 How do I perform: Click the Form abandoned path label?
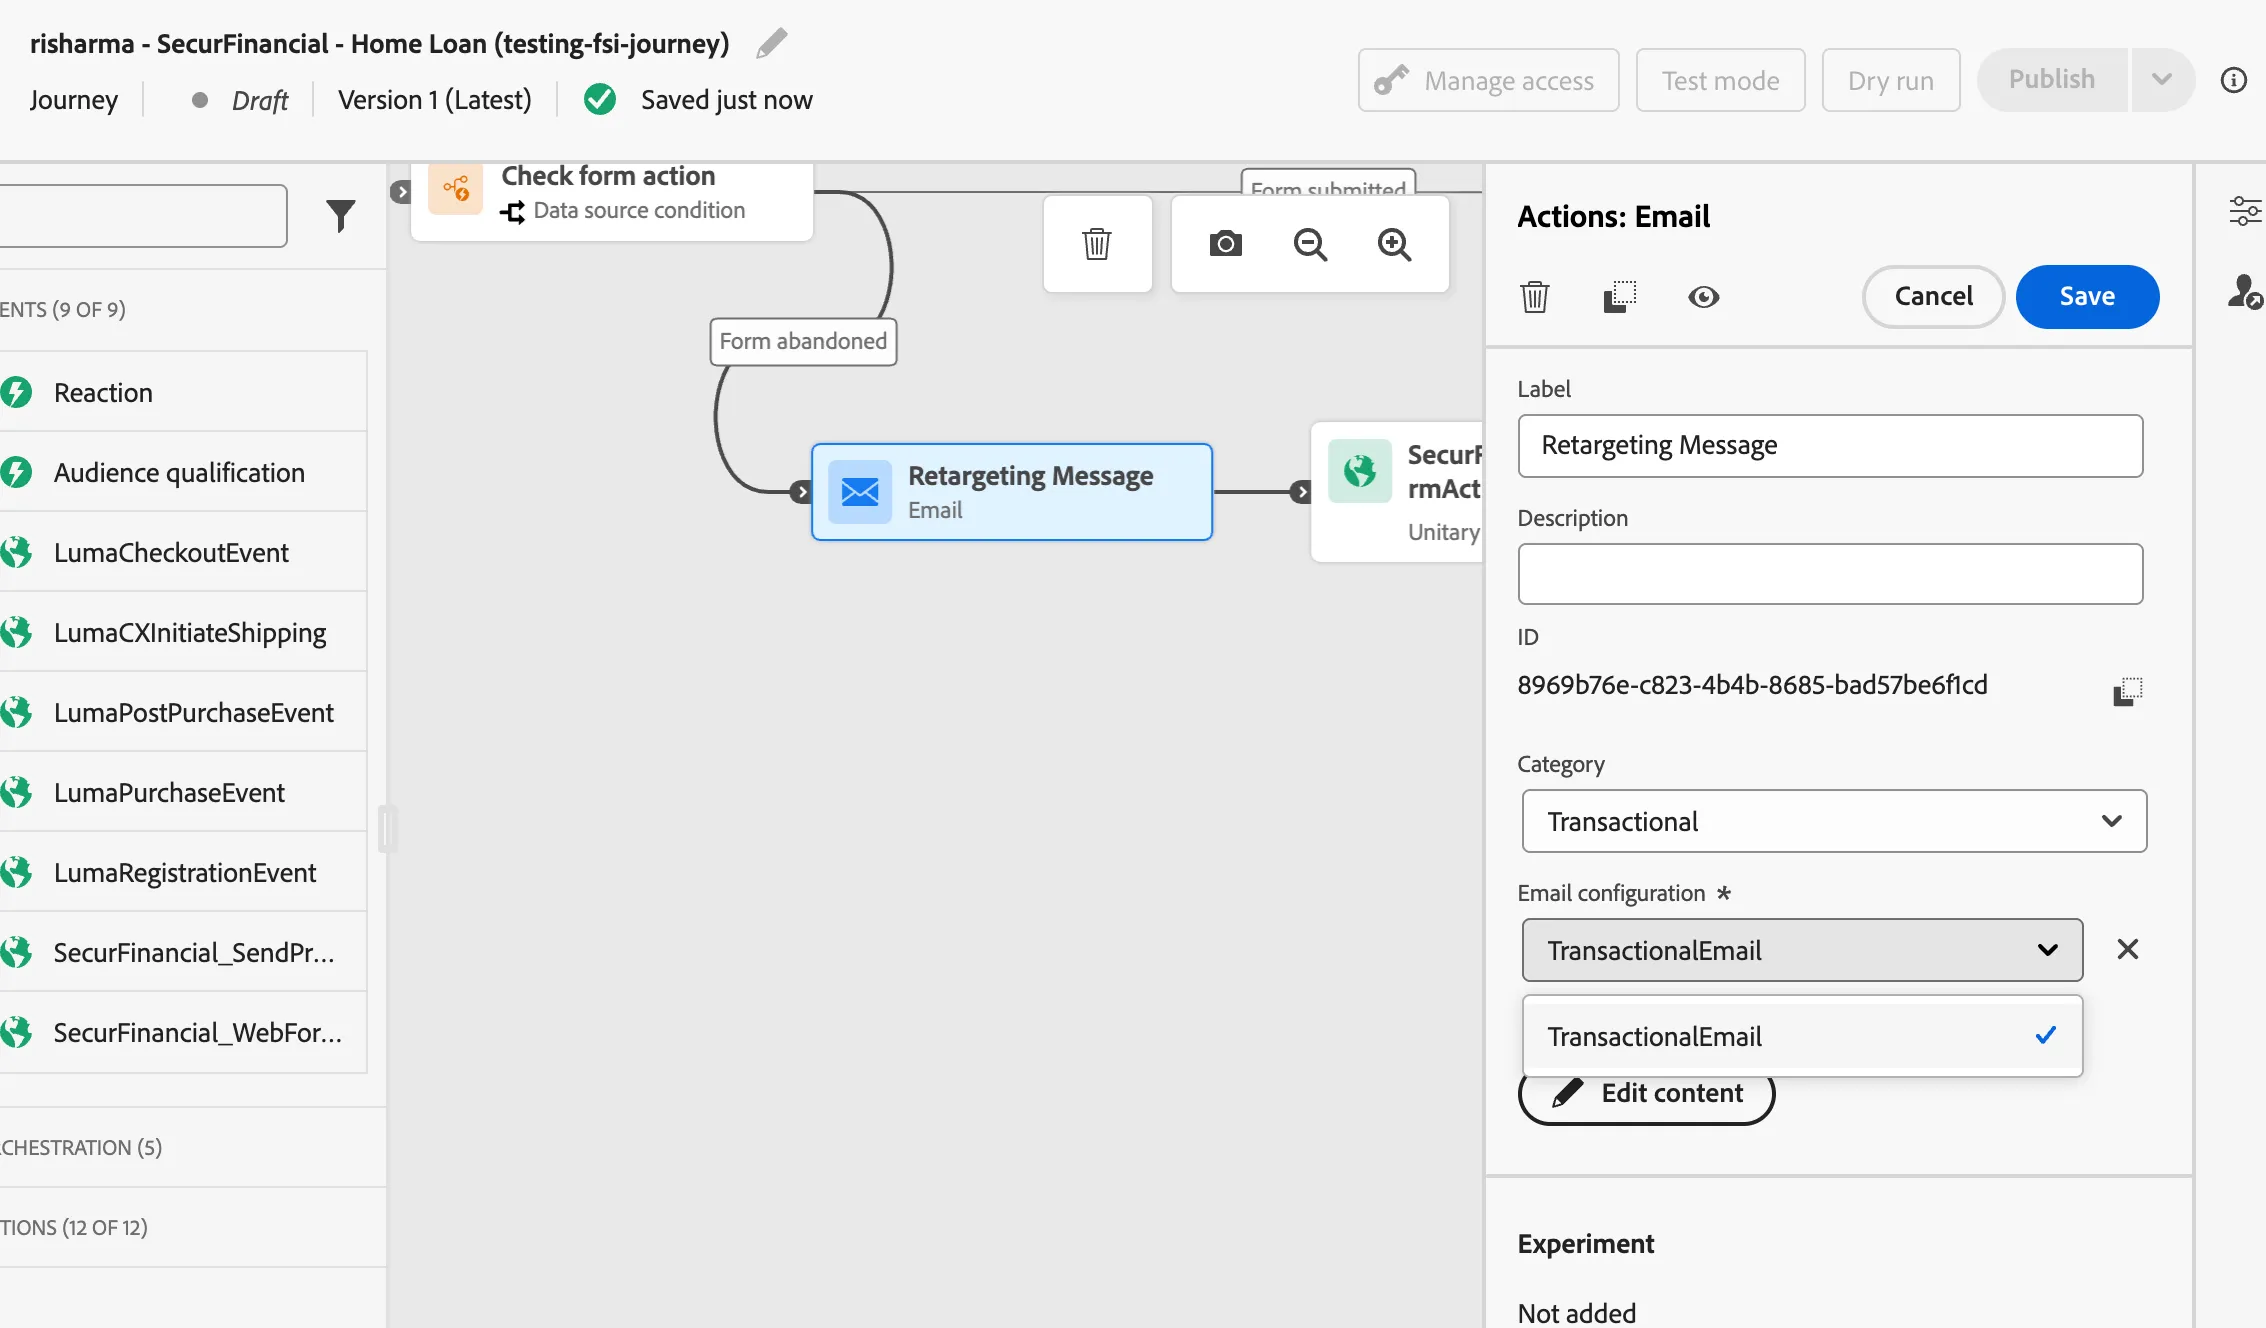pos(803,341)
